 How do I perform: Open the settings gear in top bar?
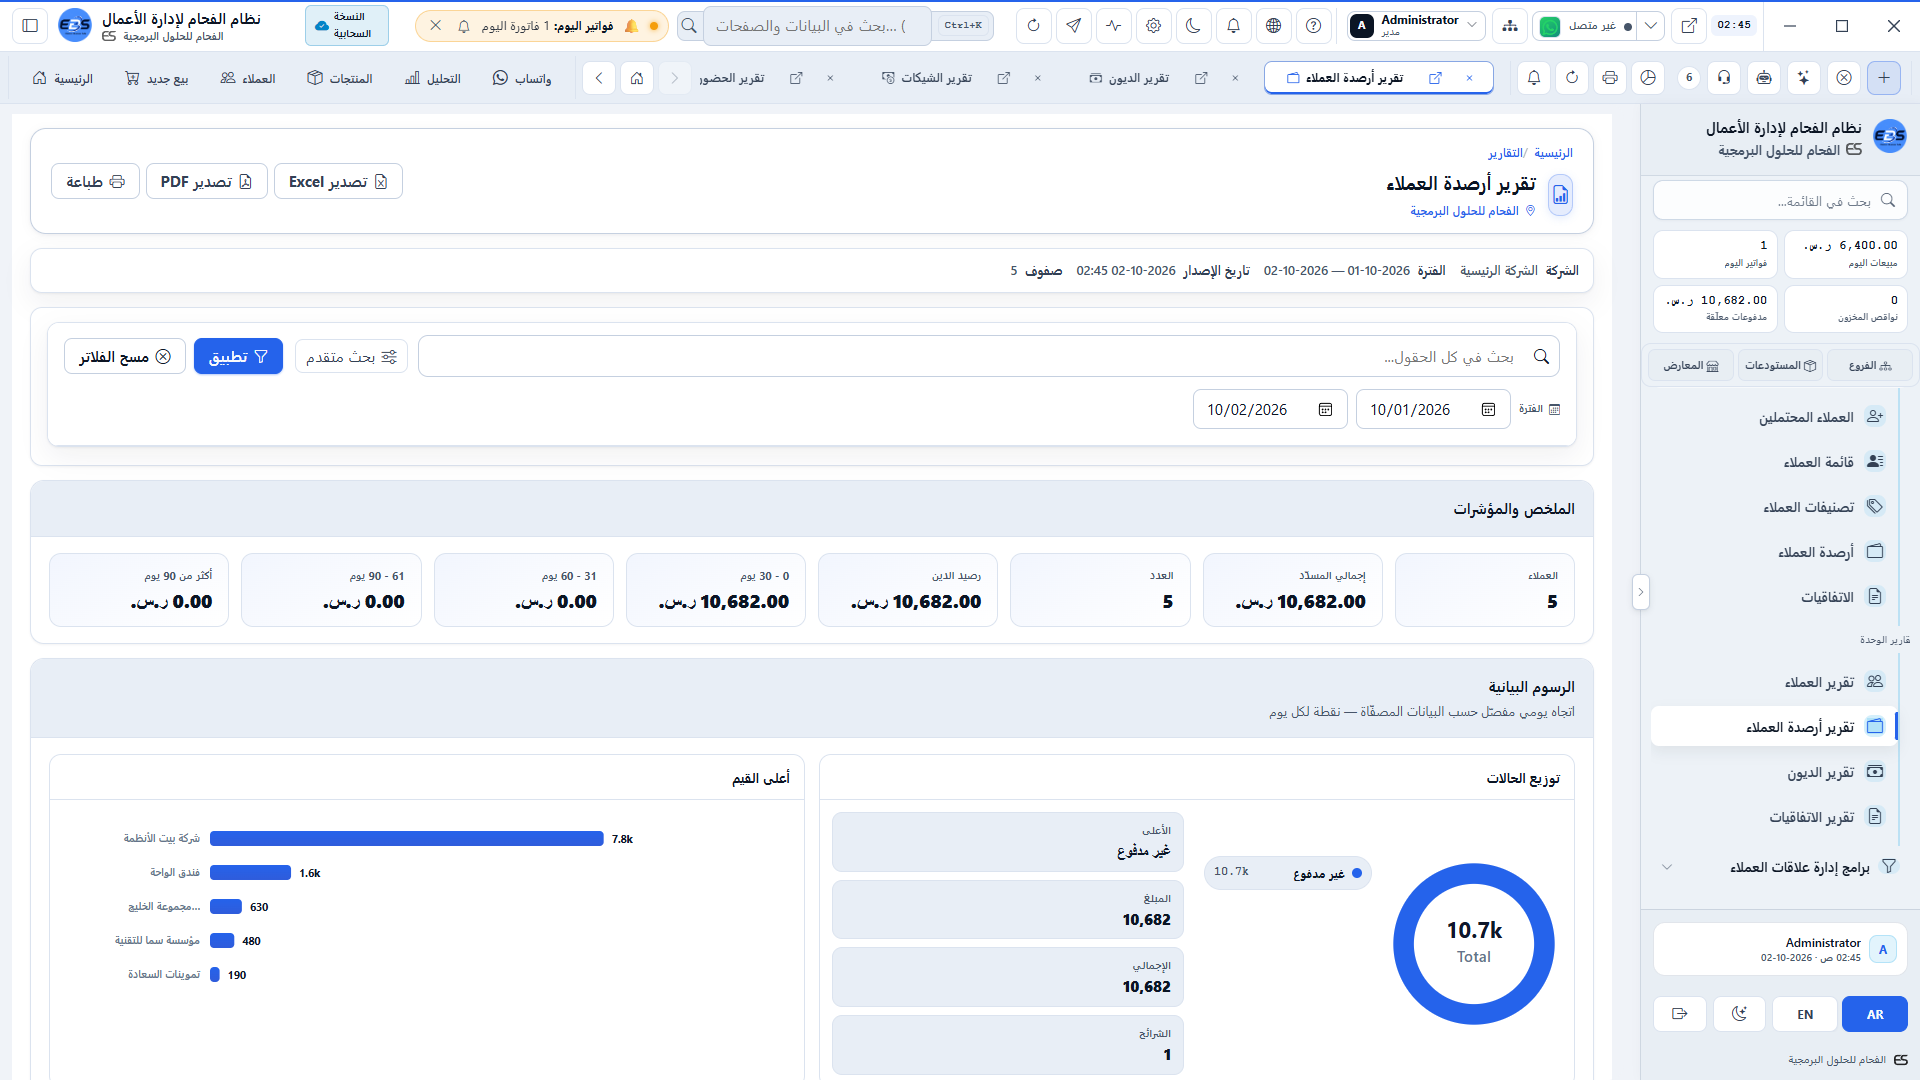pos(1154,26)
